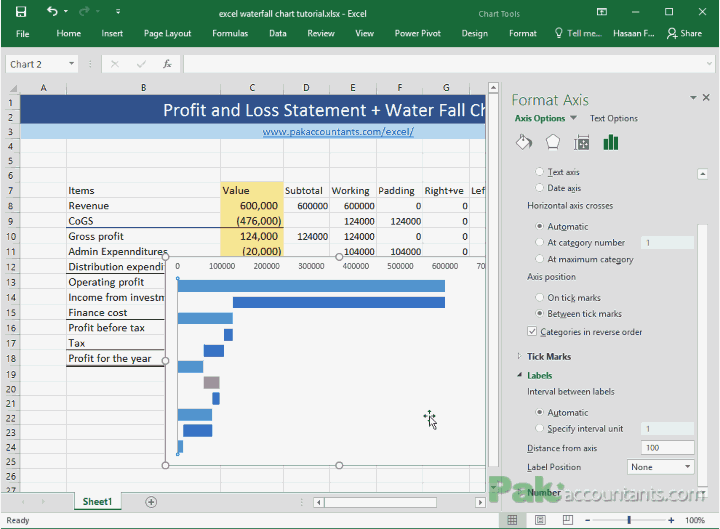
Task: Select Between tick marks axis position
Action: click(540, 314)
